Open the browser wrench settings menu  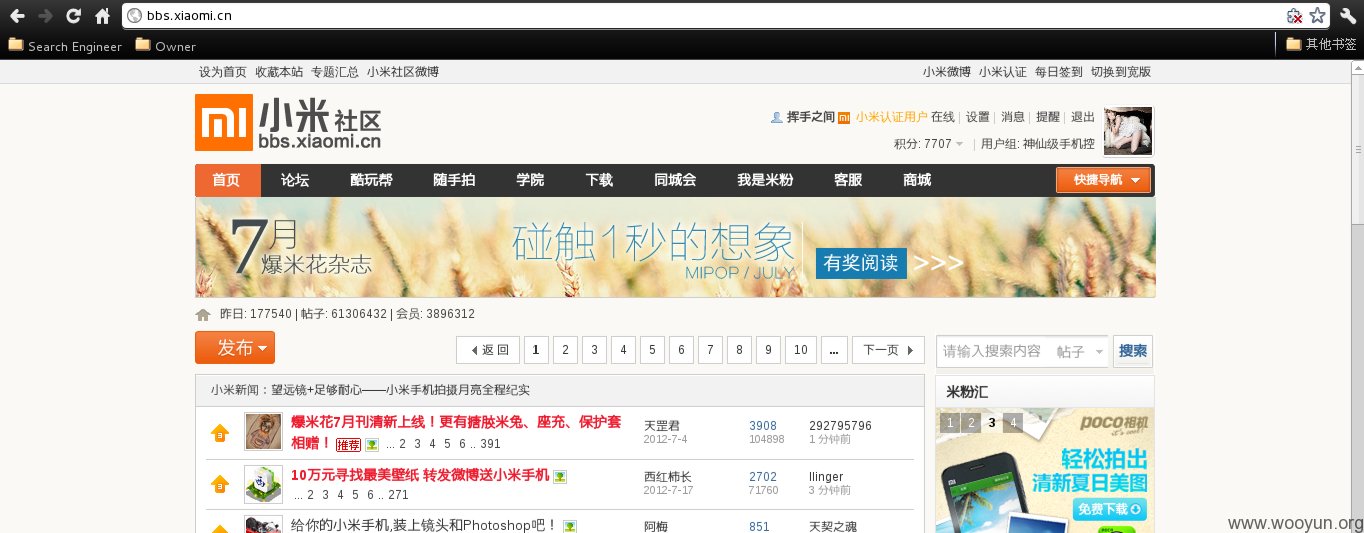click(1348, 16)
